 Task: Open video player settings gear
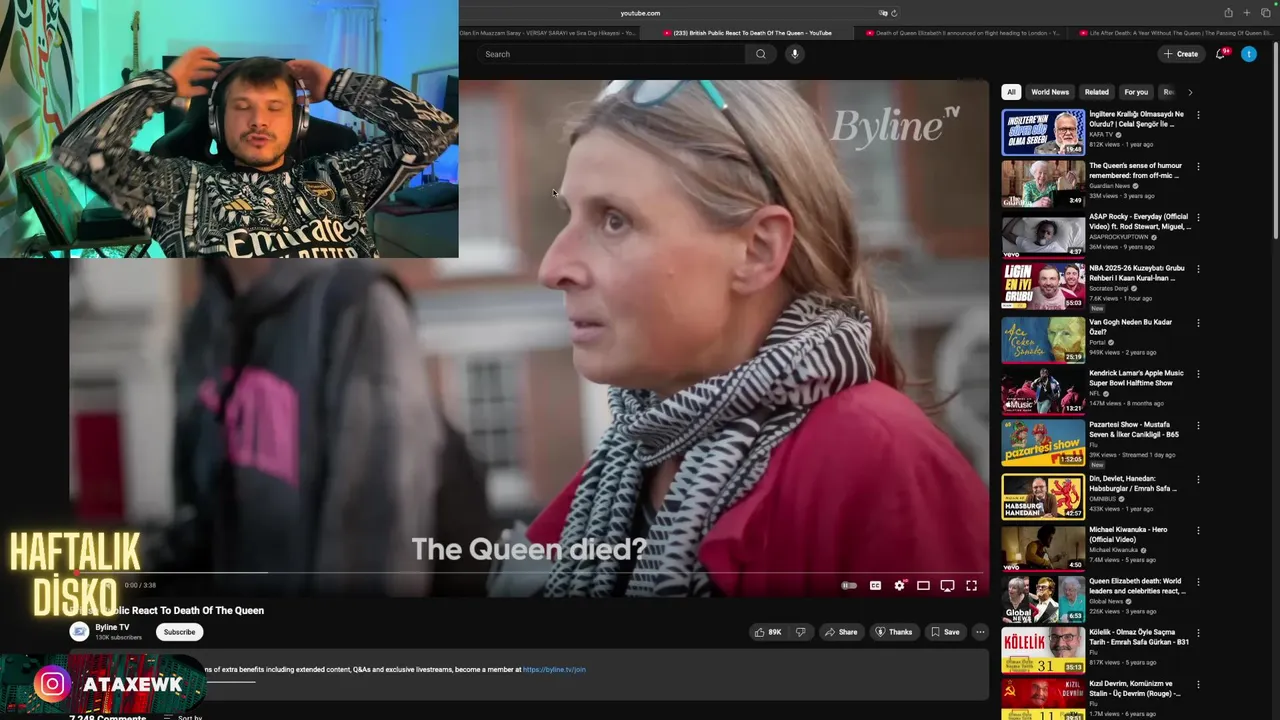[899, 585]
